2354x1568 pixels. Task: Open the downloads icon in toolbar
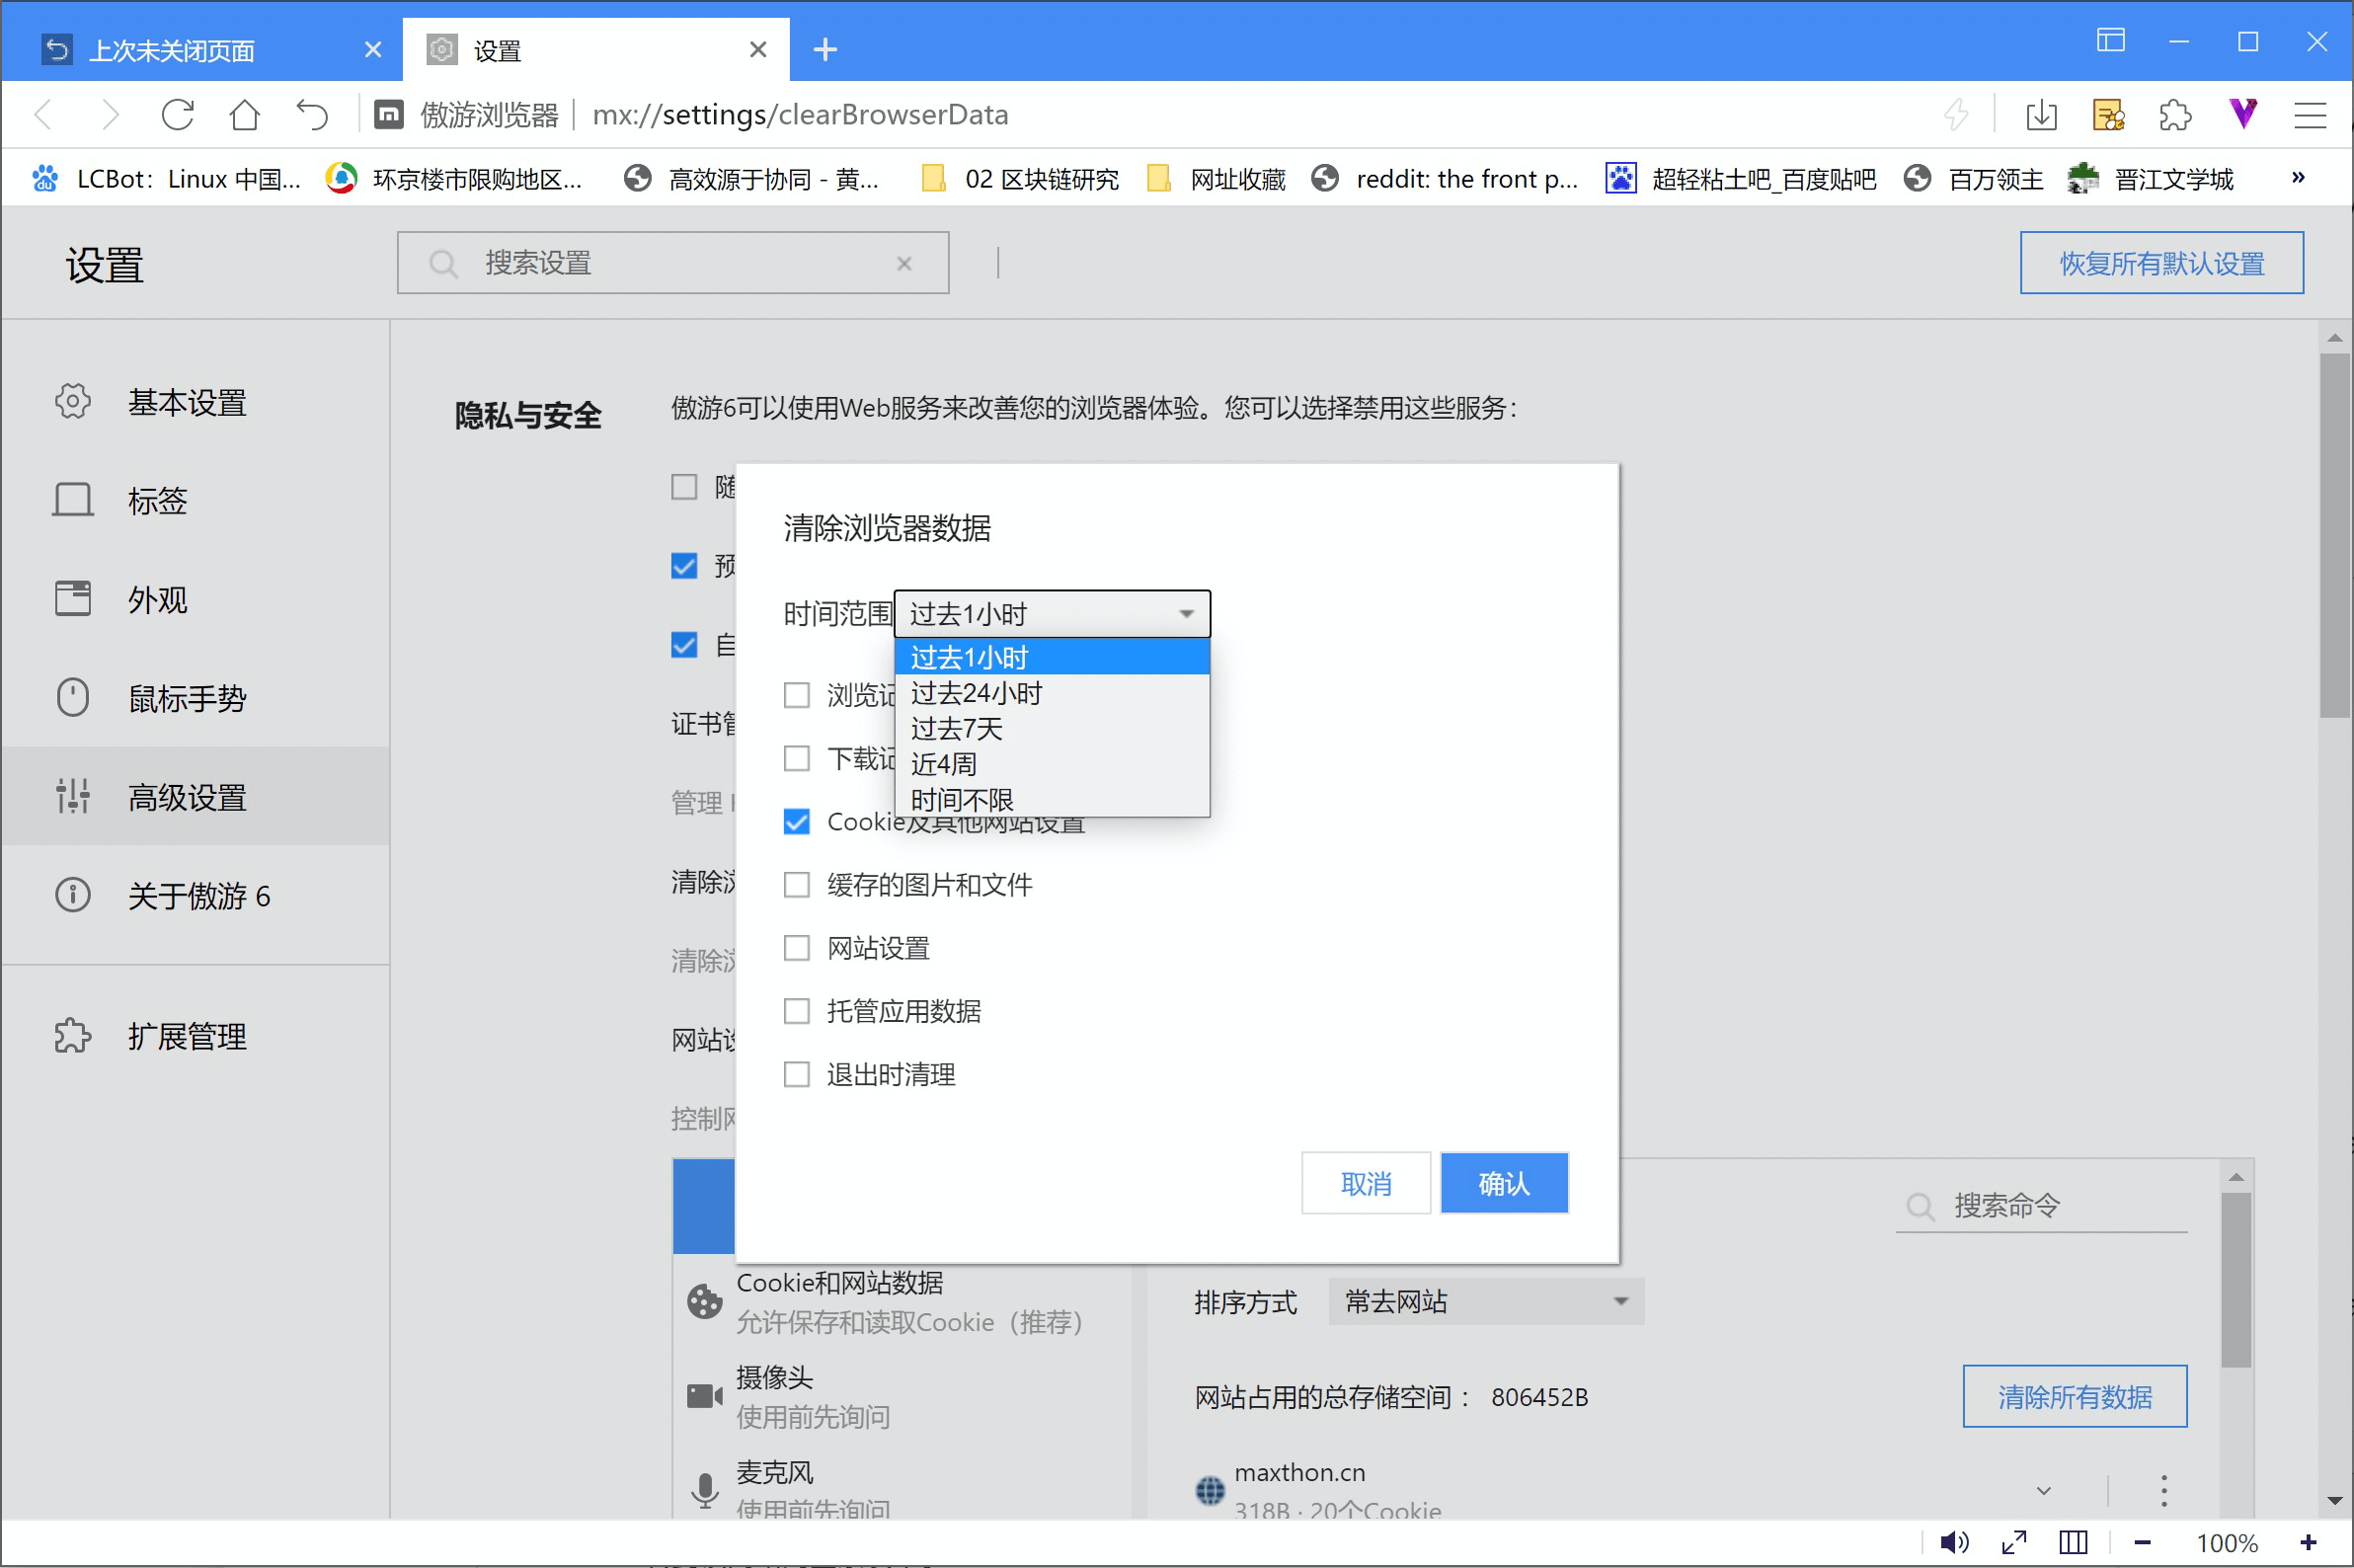tap(2041, 115)
